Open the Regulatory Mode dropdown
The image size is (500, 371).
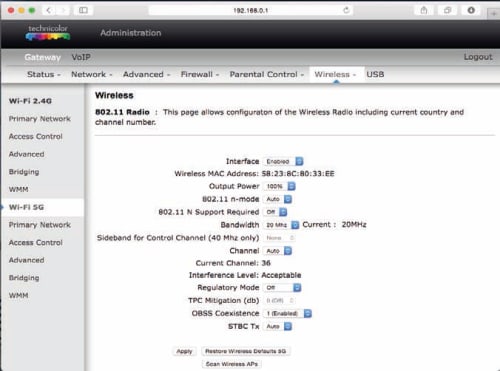coord(282,287)
